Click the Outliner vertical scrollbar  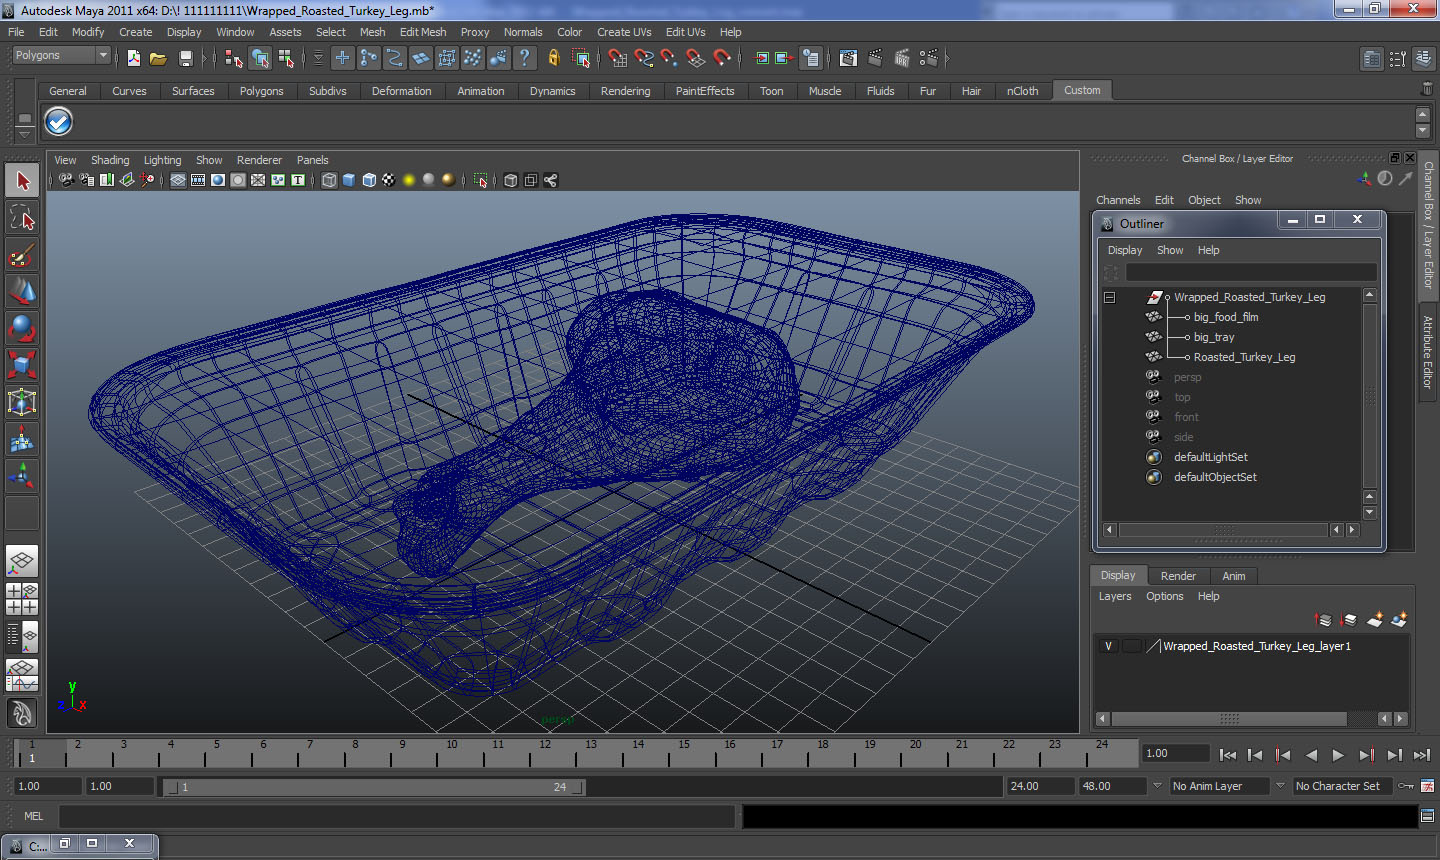click(1370, 395)
